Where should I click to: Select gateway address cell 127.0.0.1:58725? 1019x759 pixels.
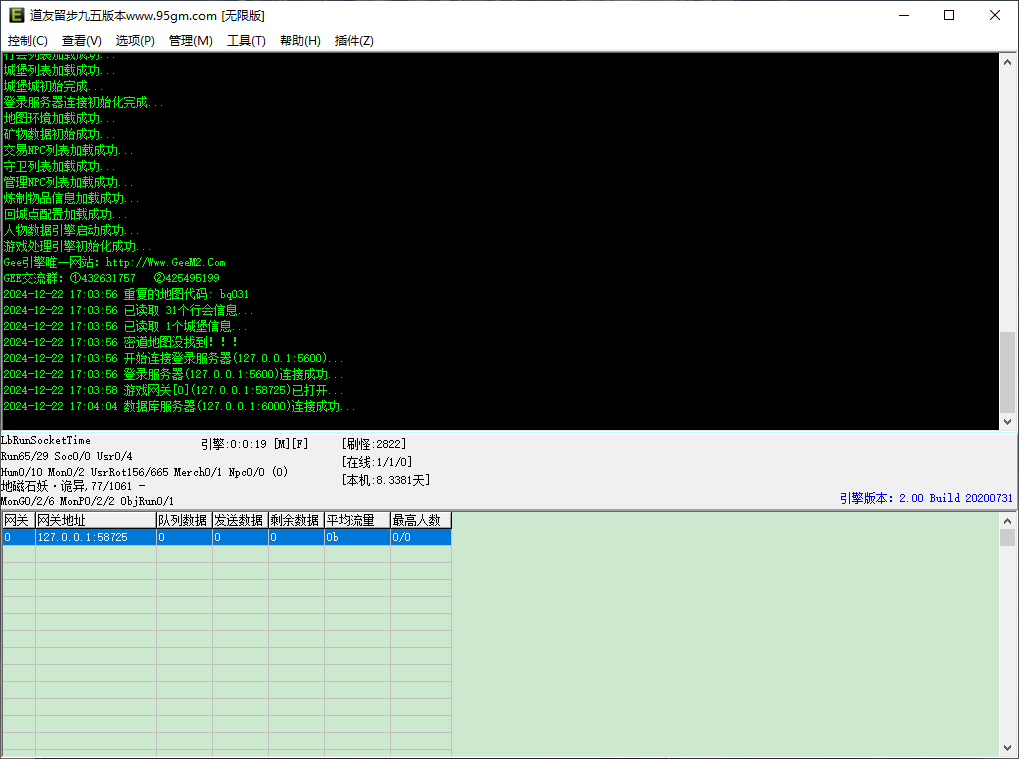(x=96, y=537)
